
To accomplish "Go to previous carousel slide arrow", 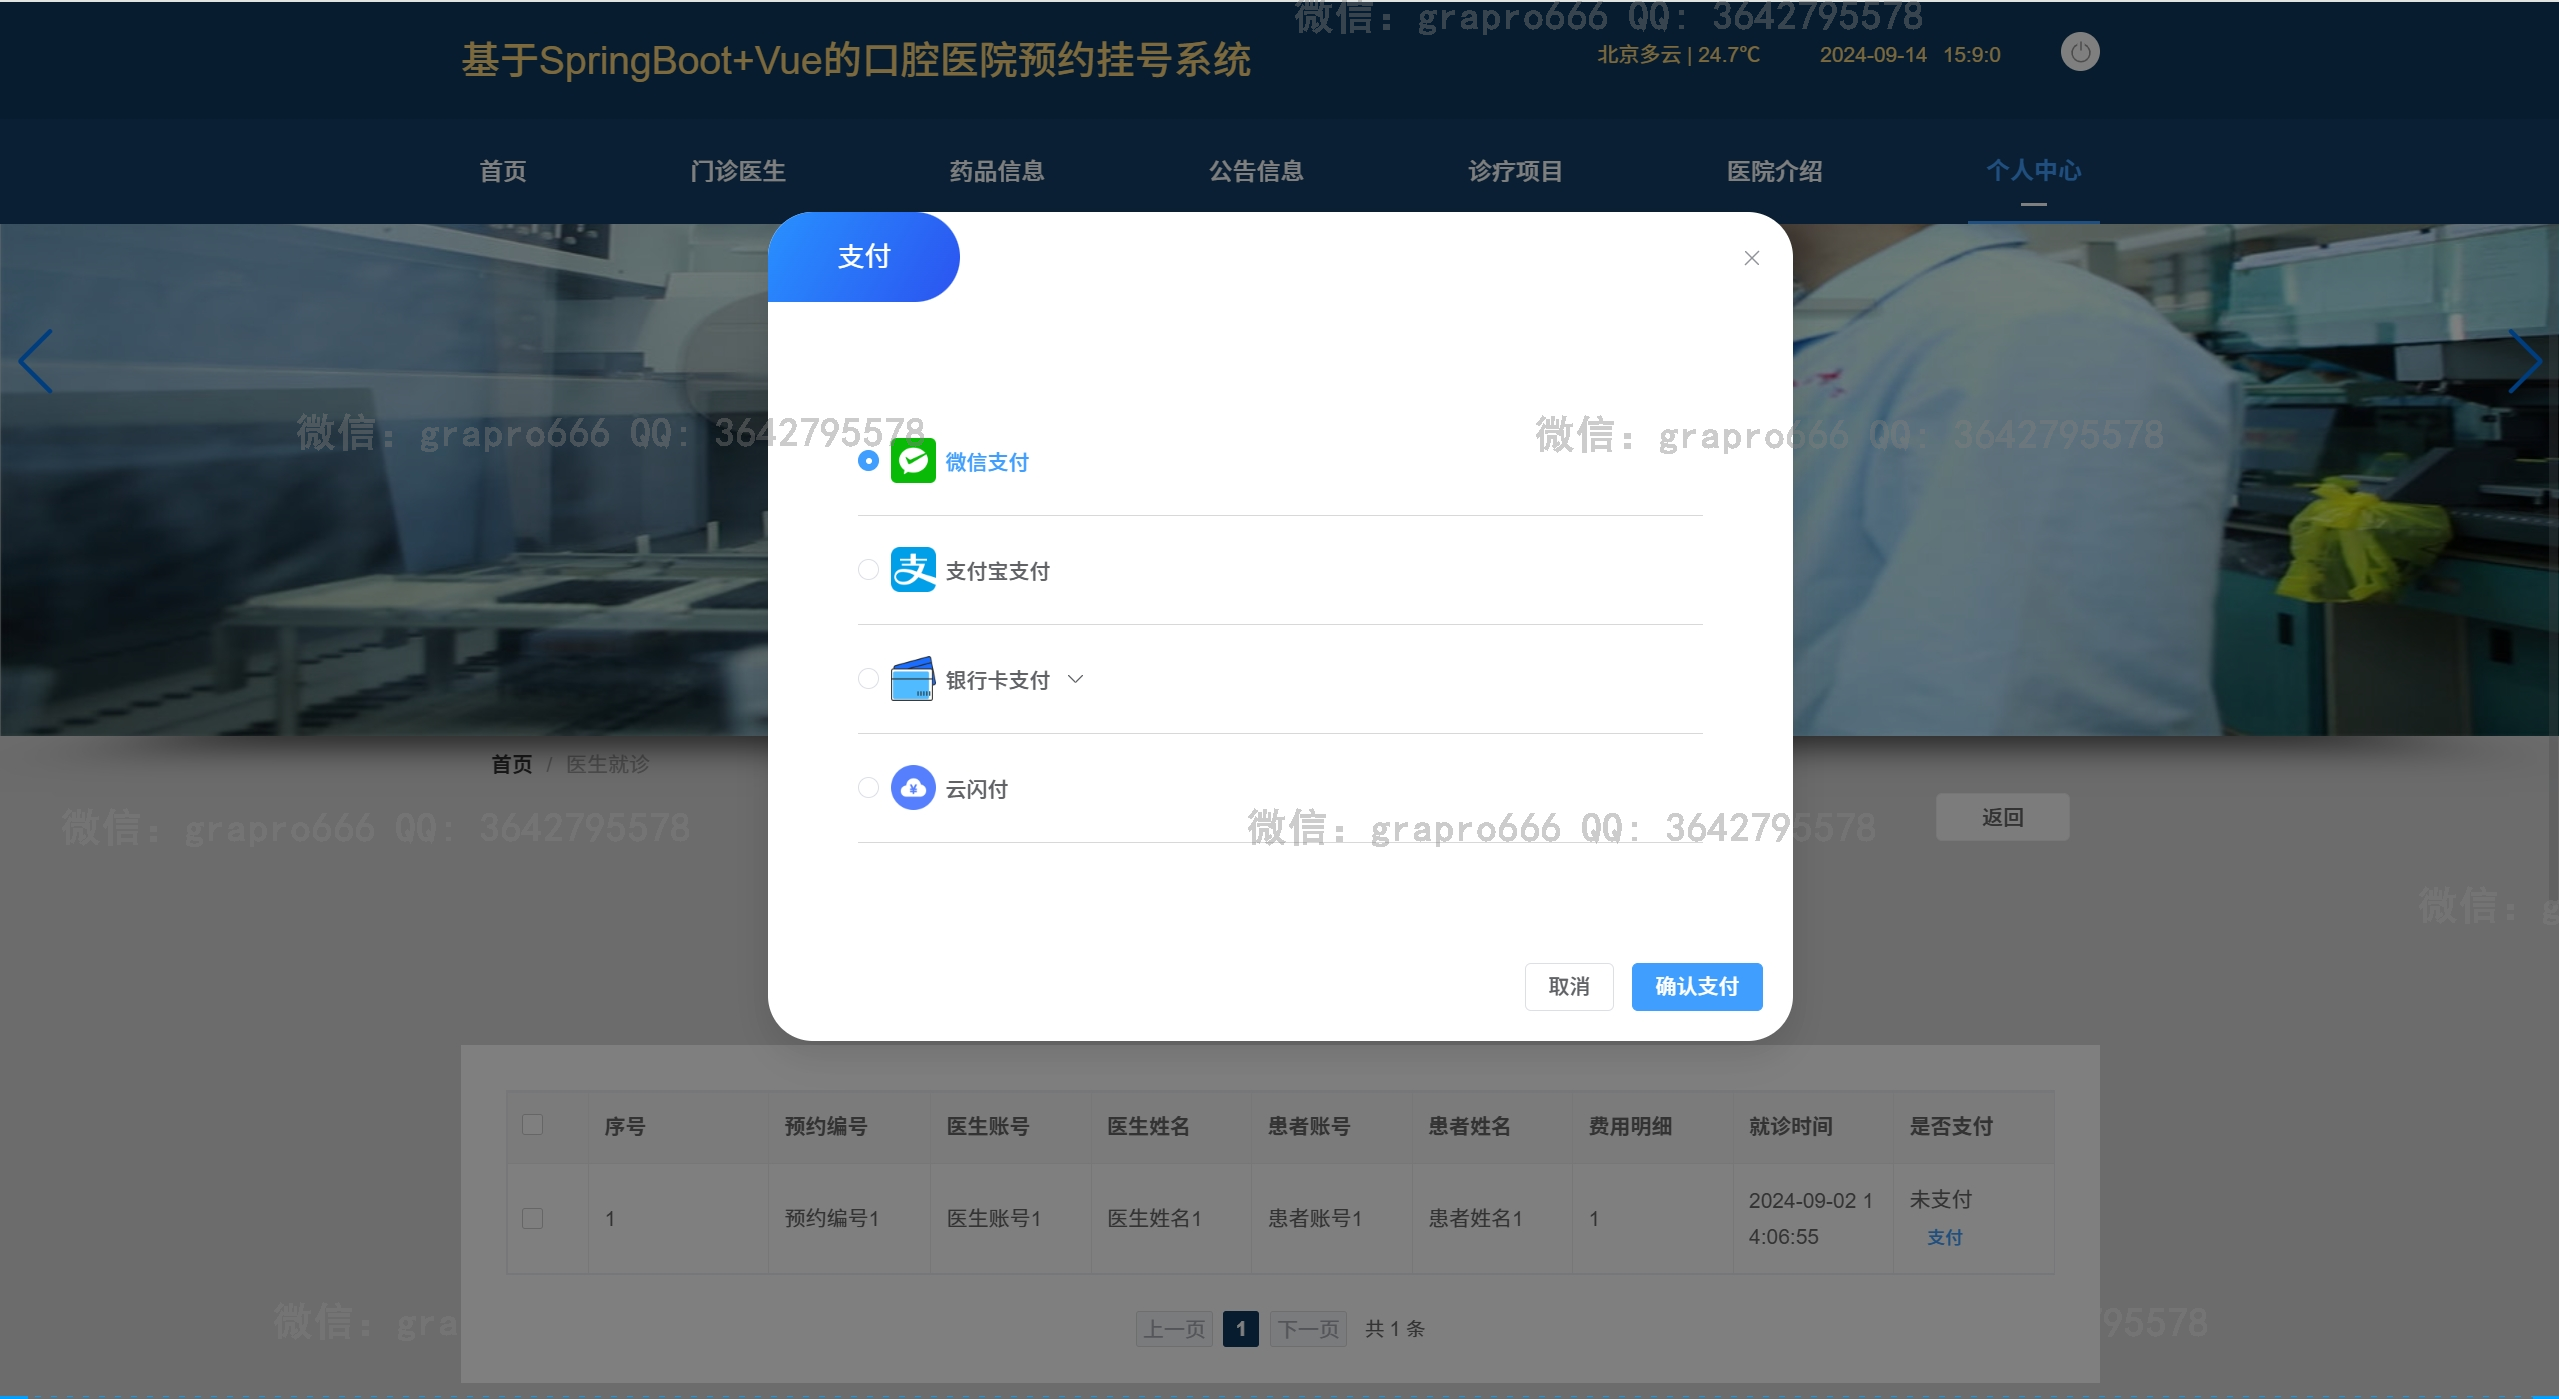I will pos(36,361).
